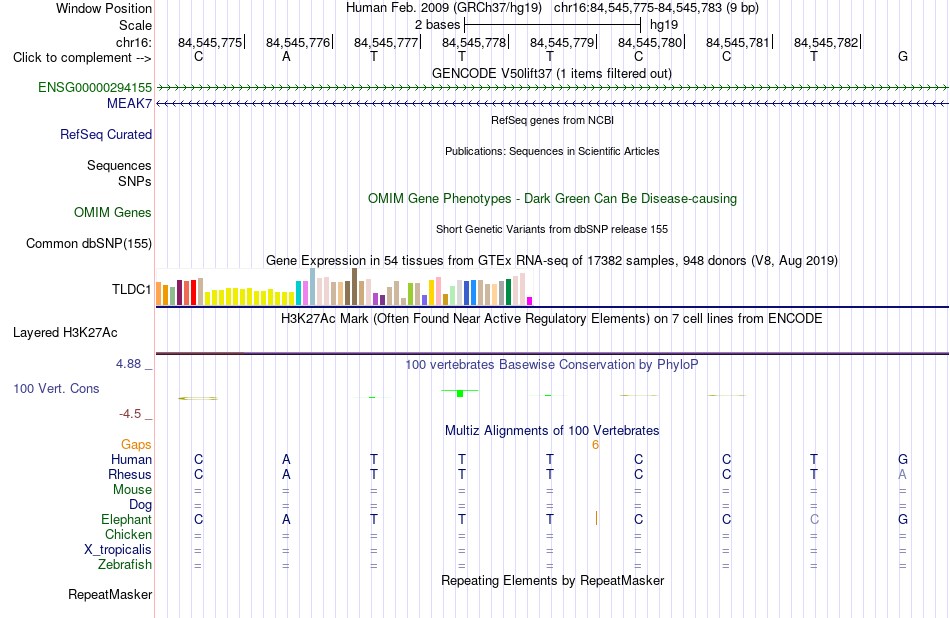Click the TLDC1 expression label

pyautogui.click(x=131, y=290)
